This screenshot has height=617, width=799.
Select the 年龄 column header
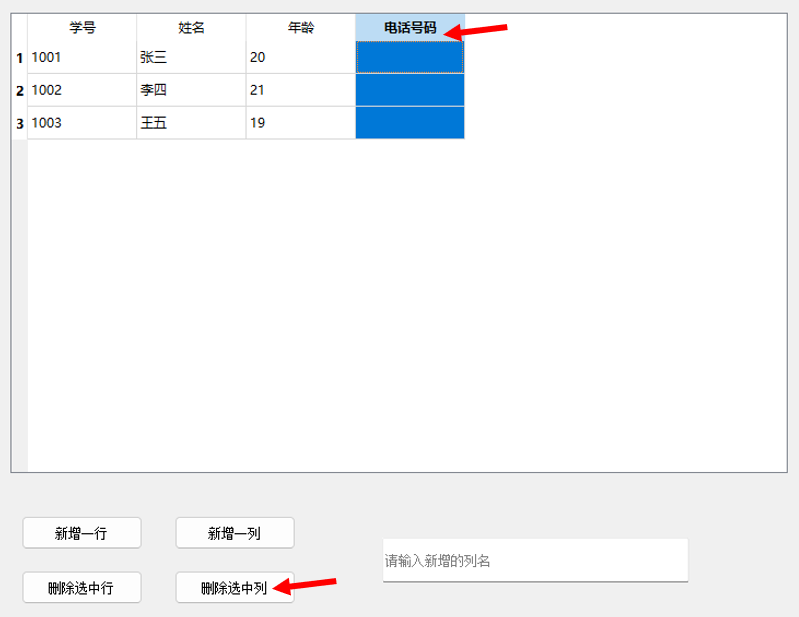coord(301,28)
